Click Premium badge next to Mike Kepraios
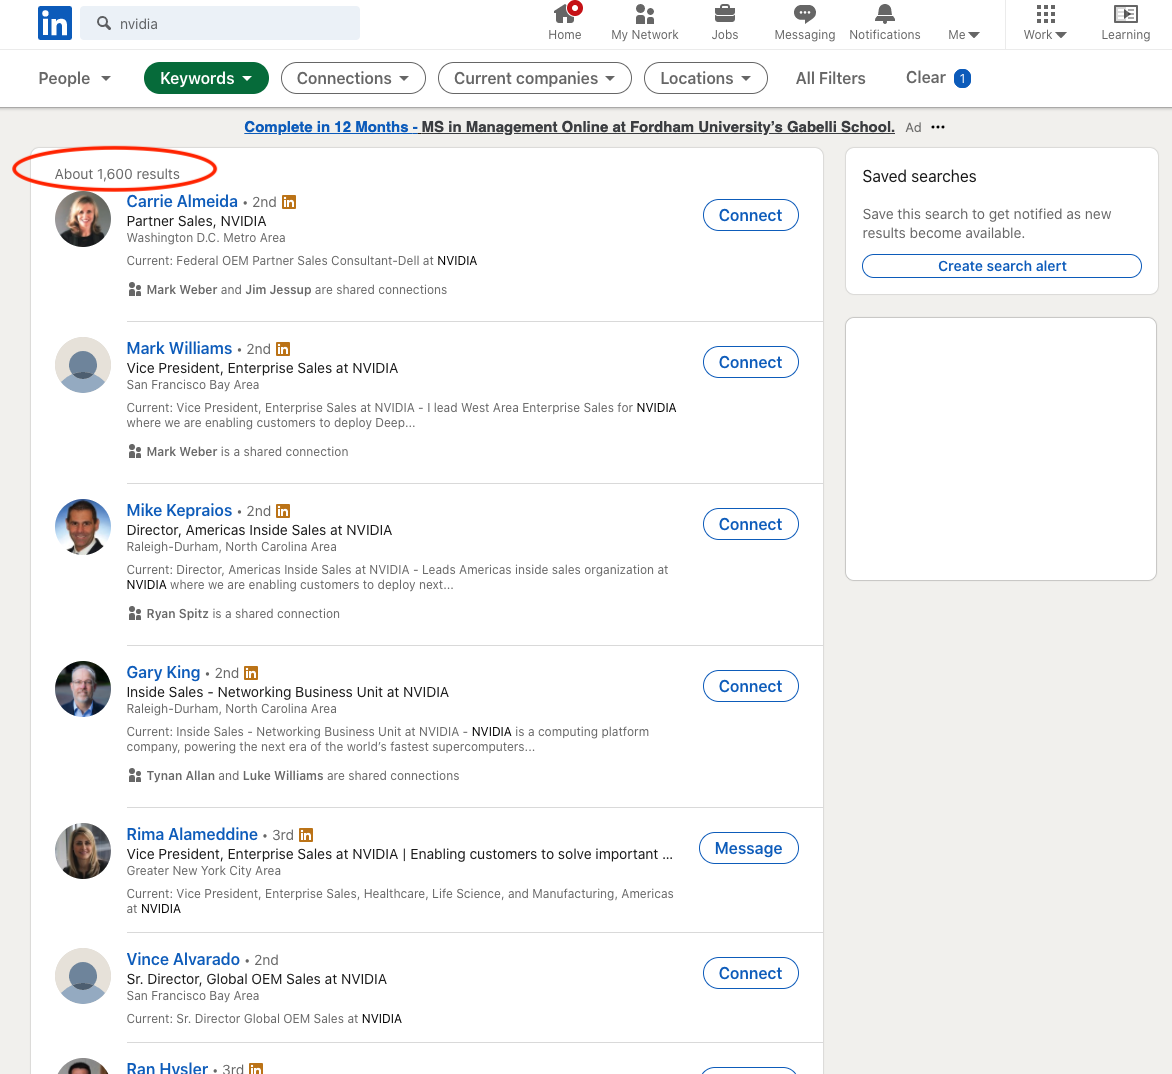The width and height of the screenshot is (1172, 1074). [283, 511]
